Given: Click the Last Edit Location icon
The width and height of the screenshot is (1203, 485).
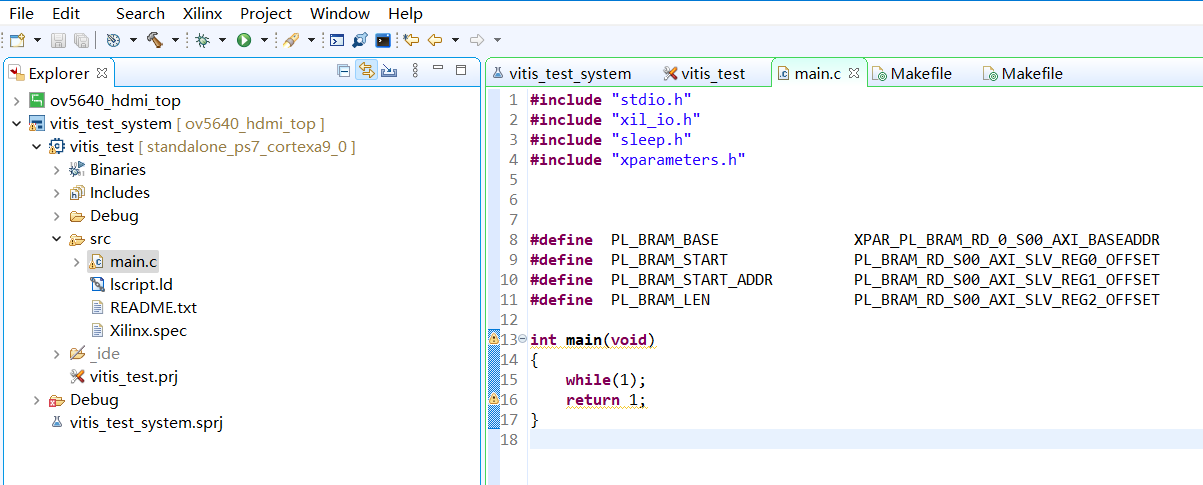Looking at the screenshot, I should (411, 40).
